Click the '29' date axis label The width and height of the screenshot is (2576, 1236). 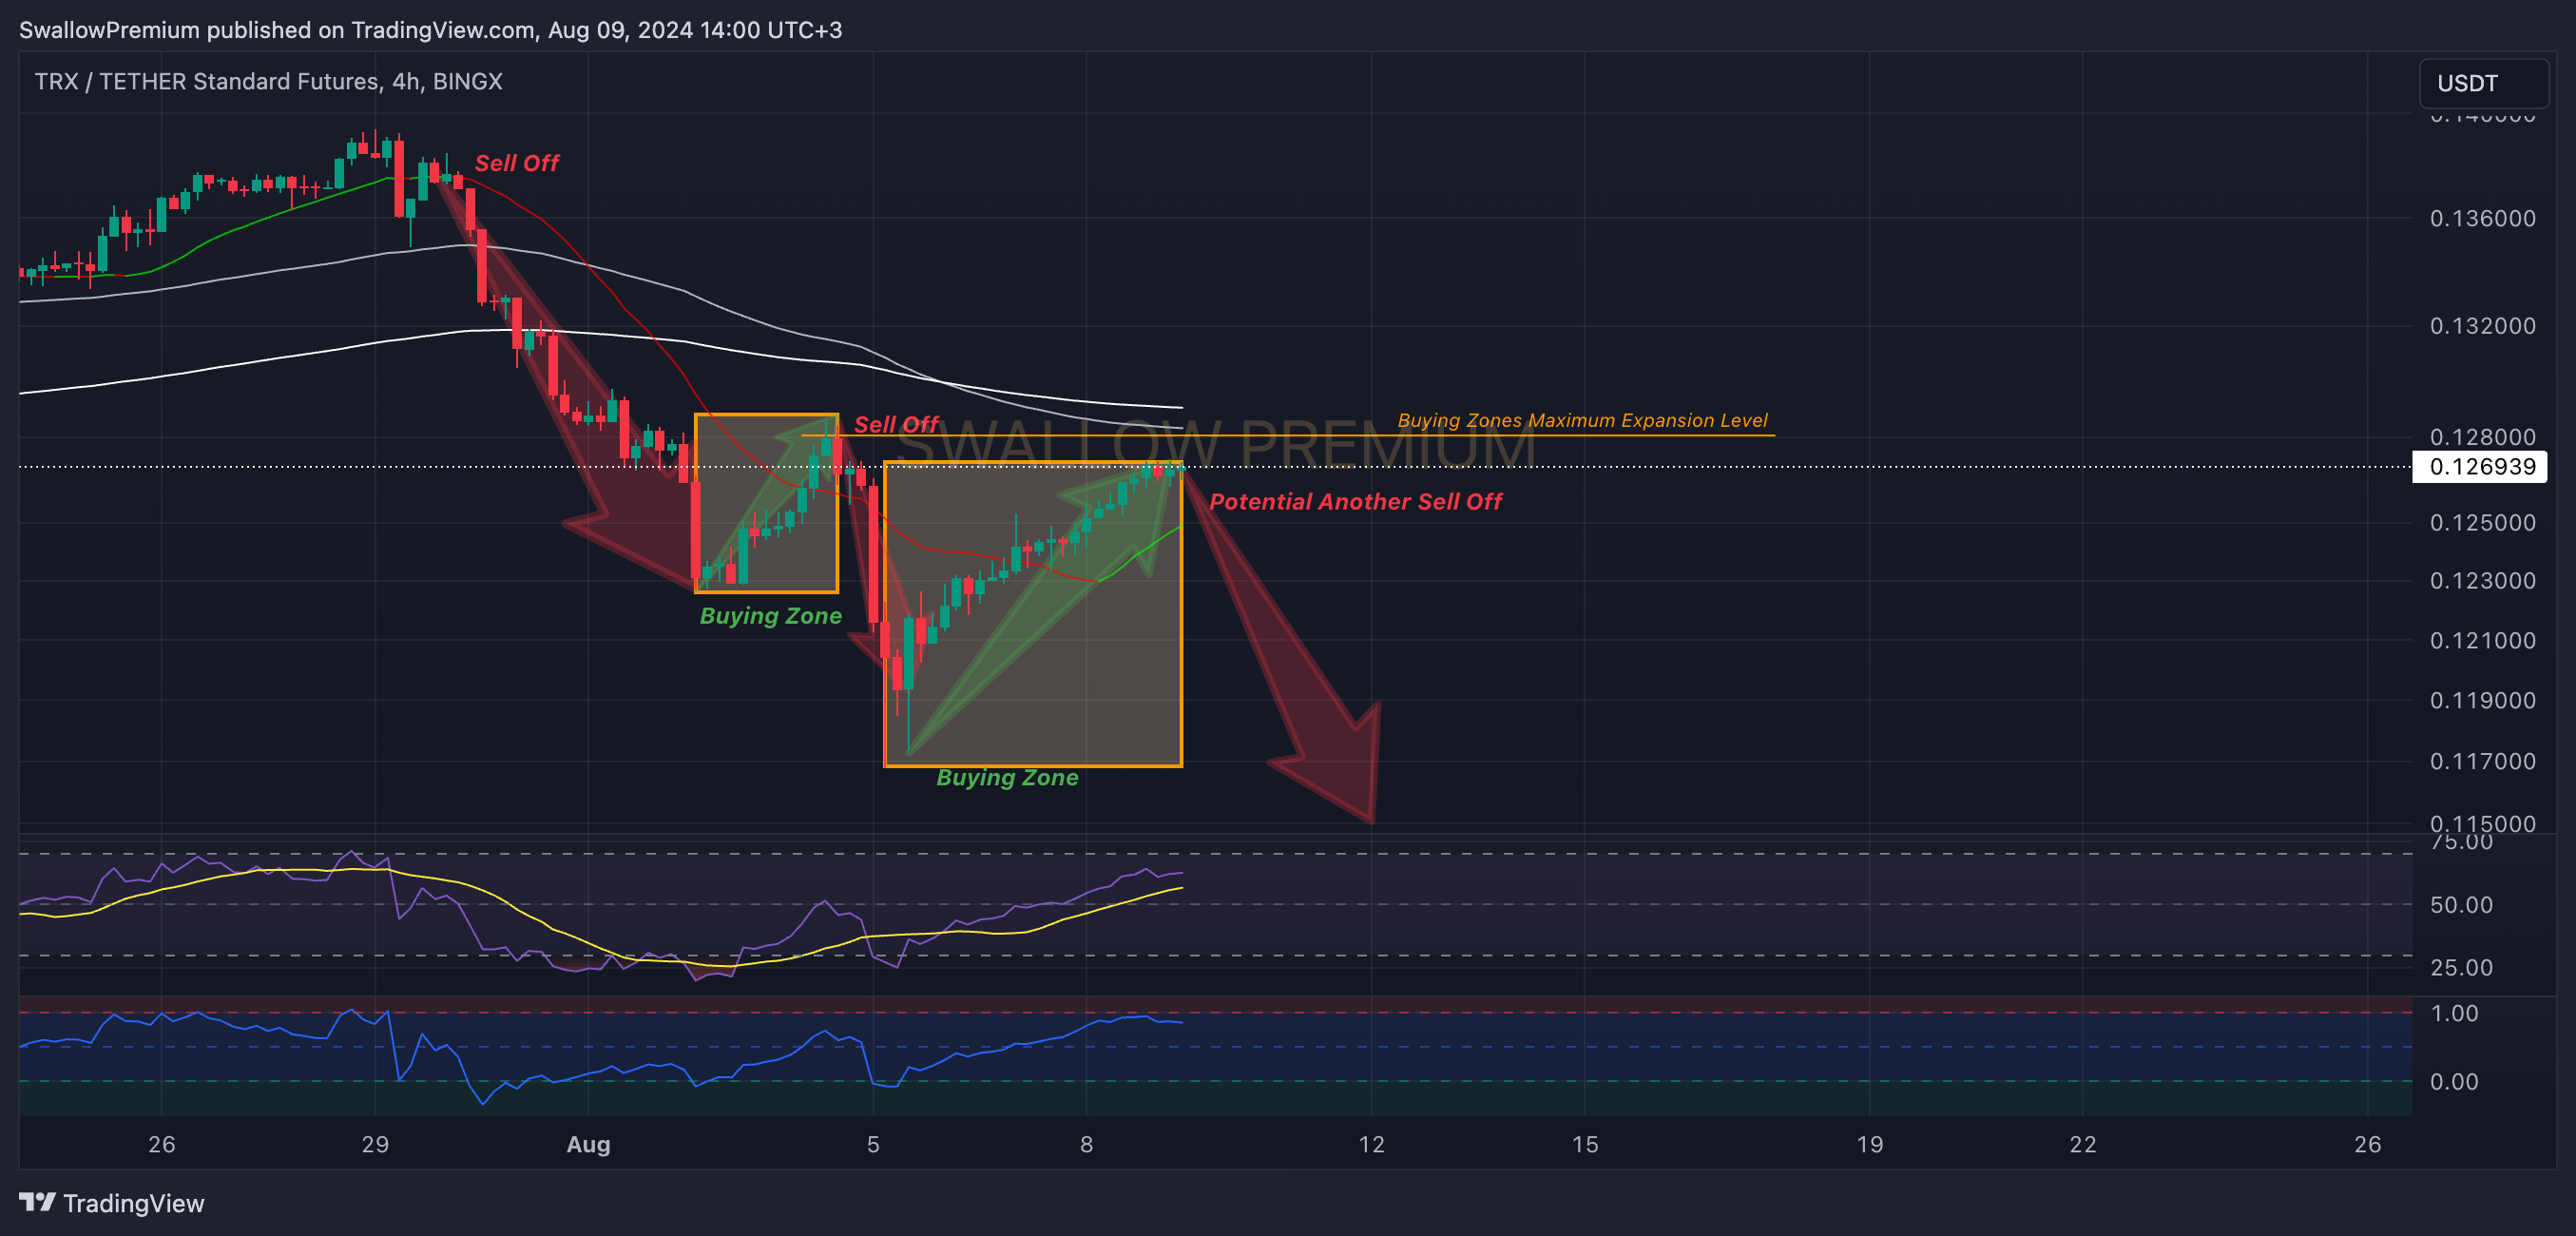pos(375,1145)
